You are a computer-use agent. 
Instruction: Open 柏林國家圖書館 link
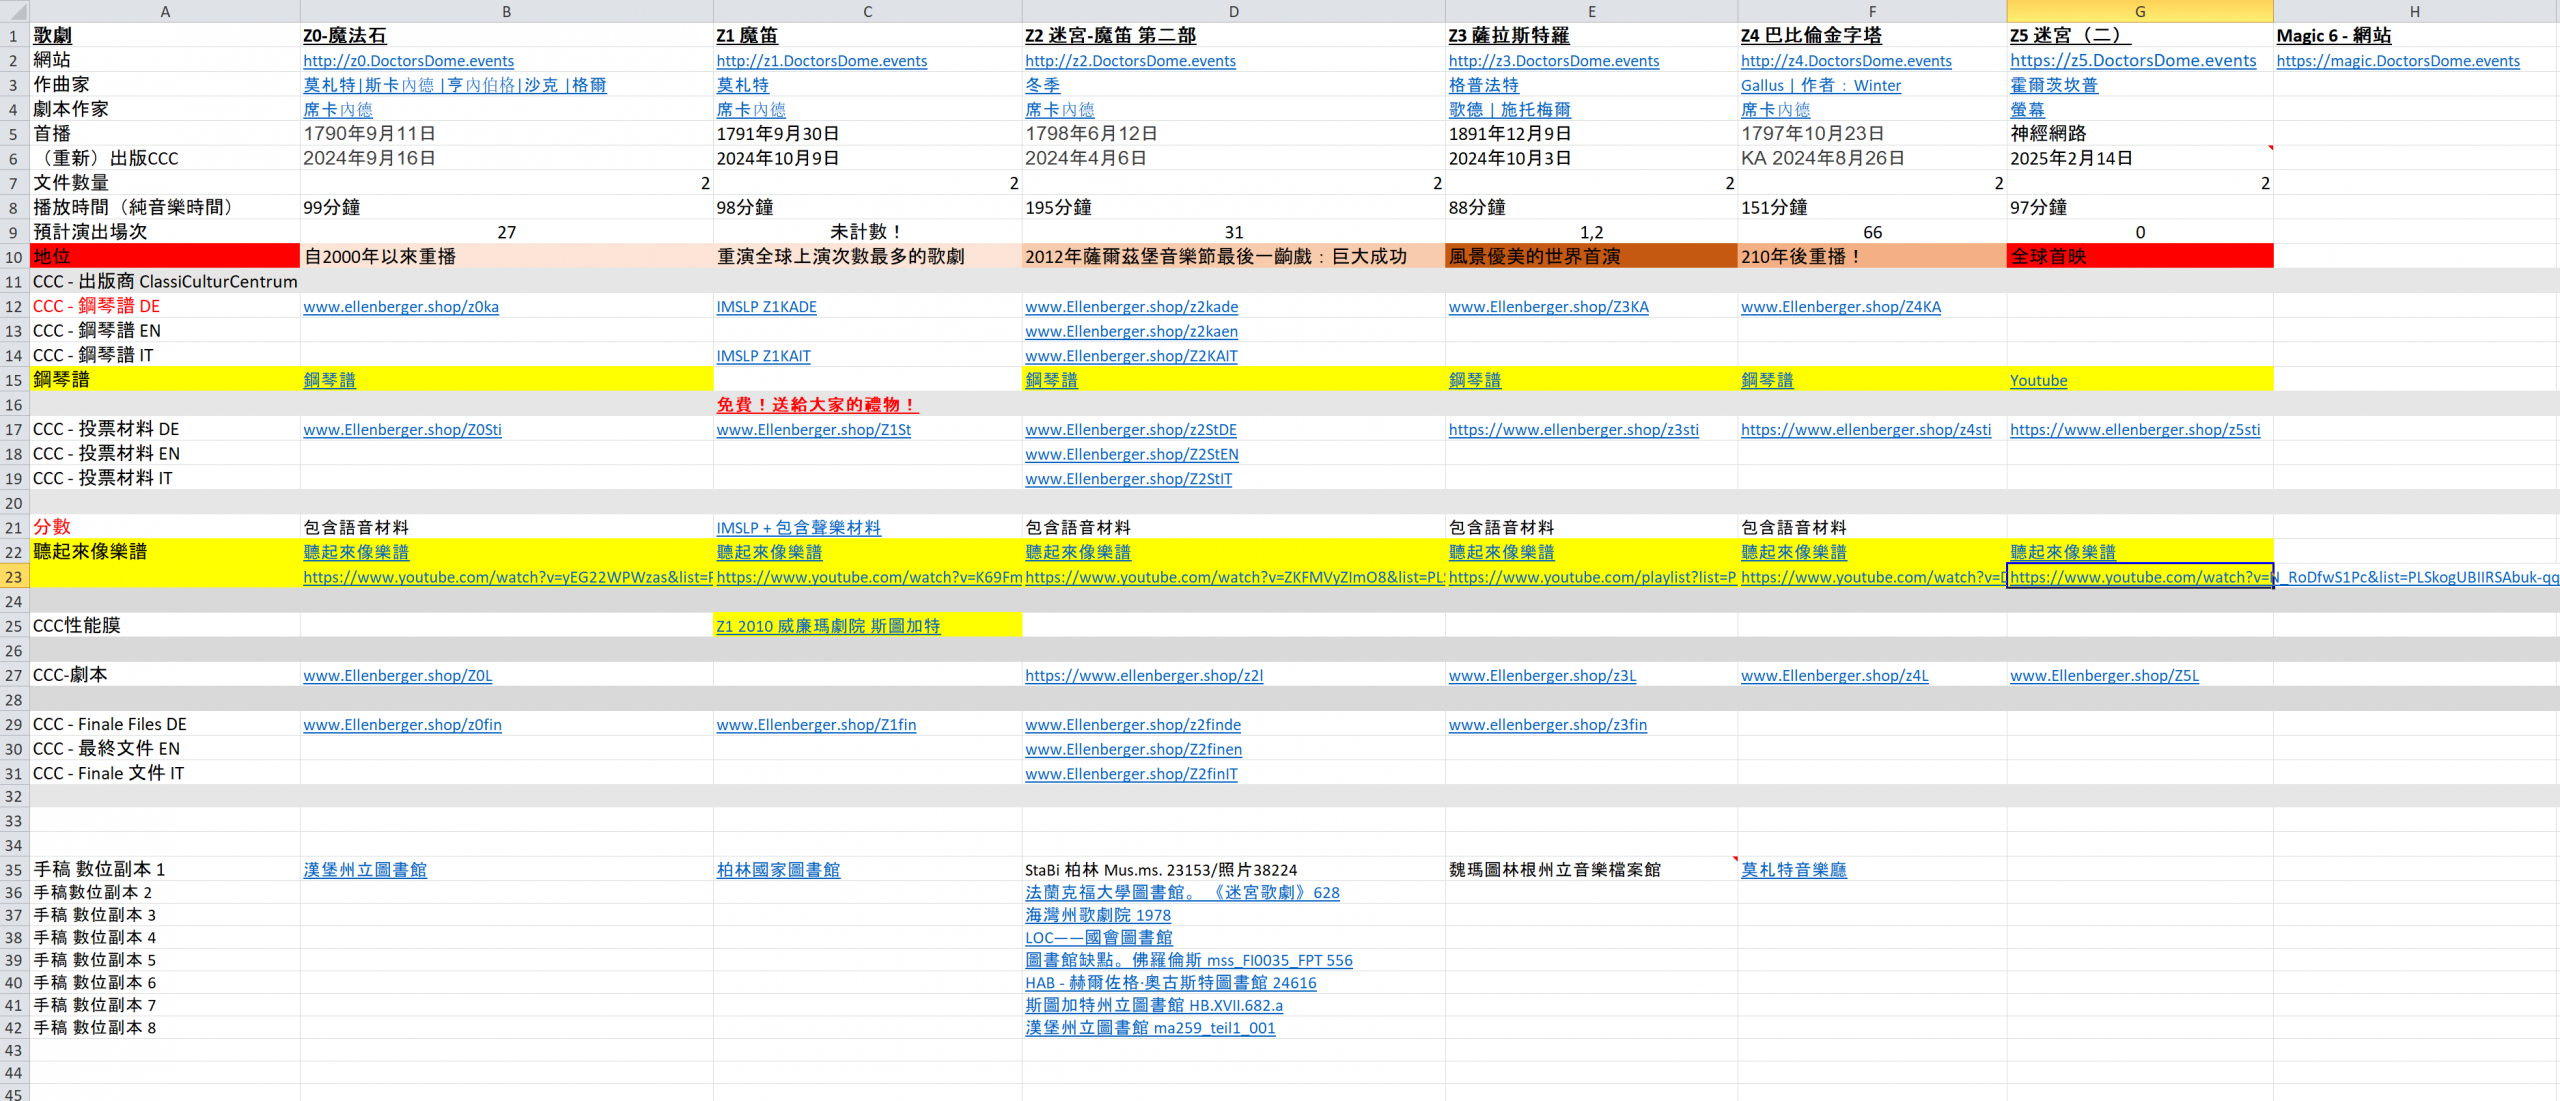[x=777, y=870]
